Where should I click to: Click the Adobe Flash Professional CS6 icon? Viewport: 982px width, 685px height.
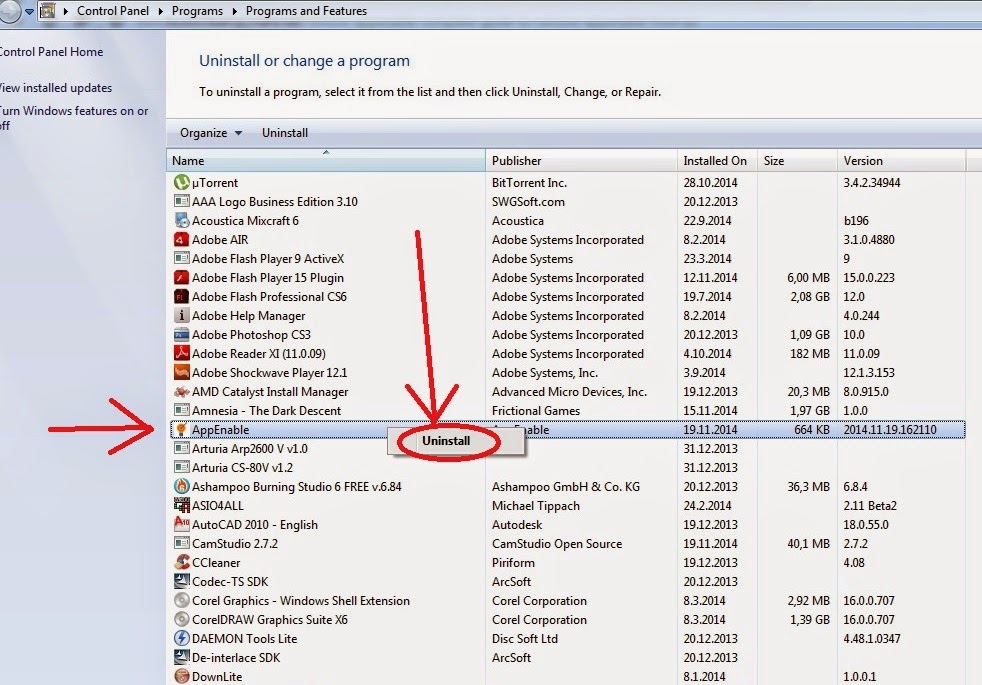(182, 296)
